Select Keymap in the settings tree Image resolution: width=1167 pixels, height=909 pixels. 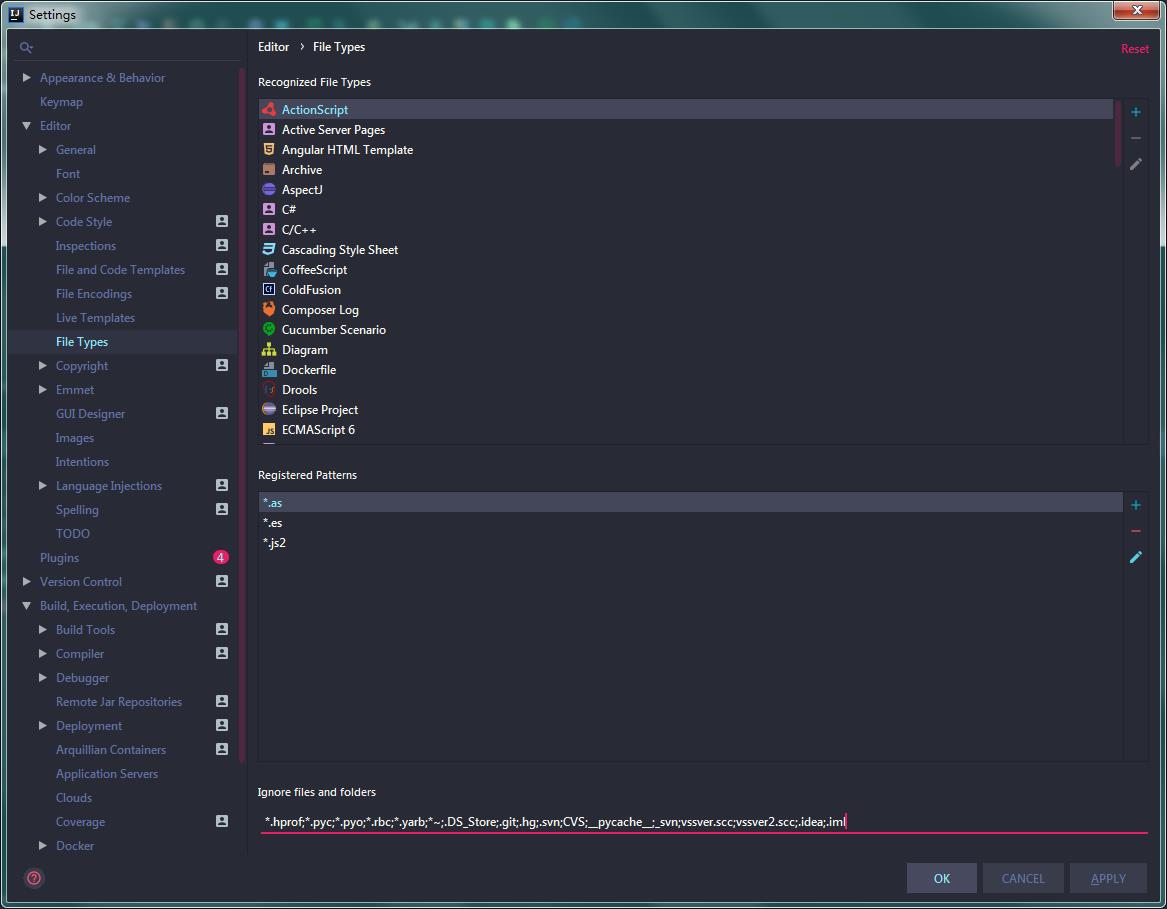[x=61, y=102]
